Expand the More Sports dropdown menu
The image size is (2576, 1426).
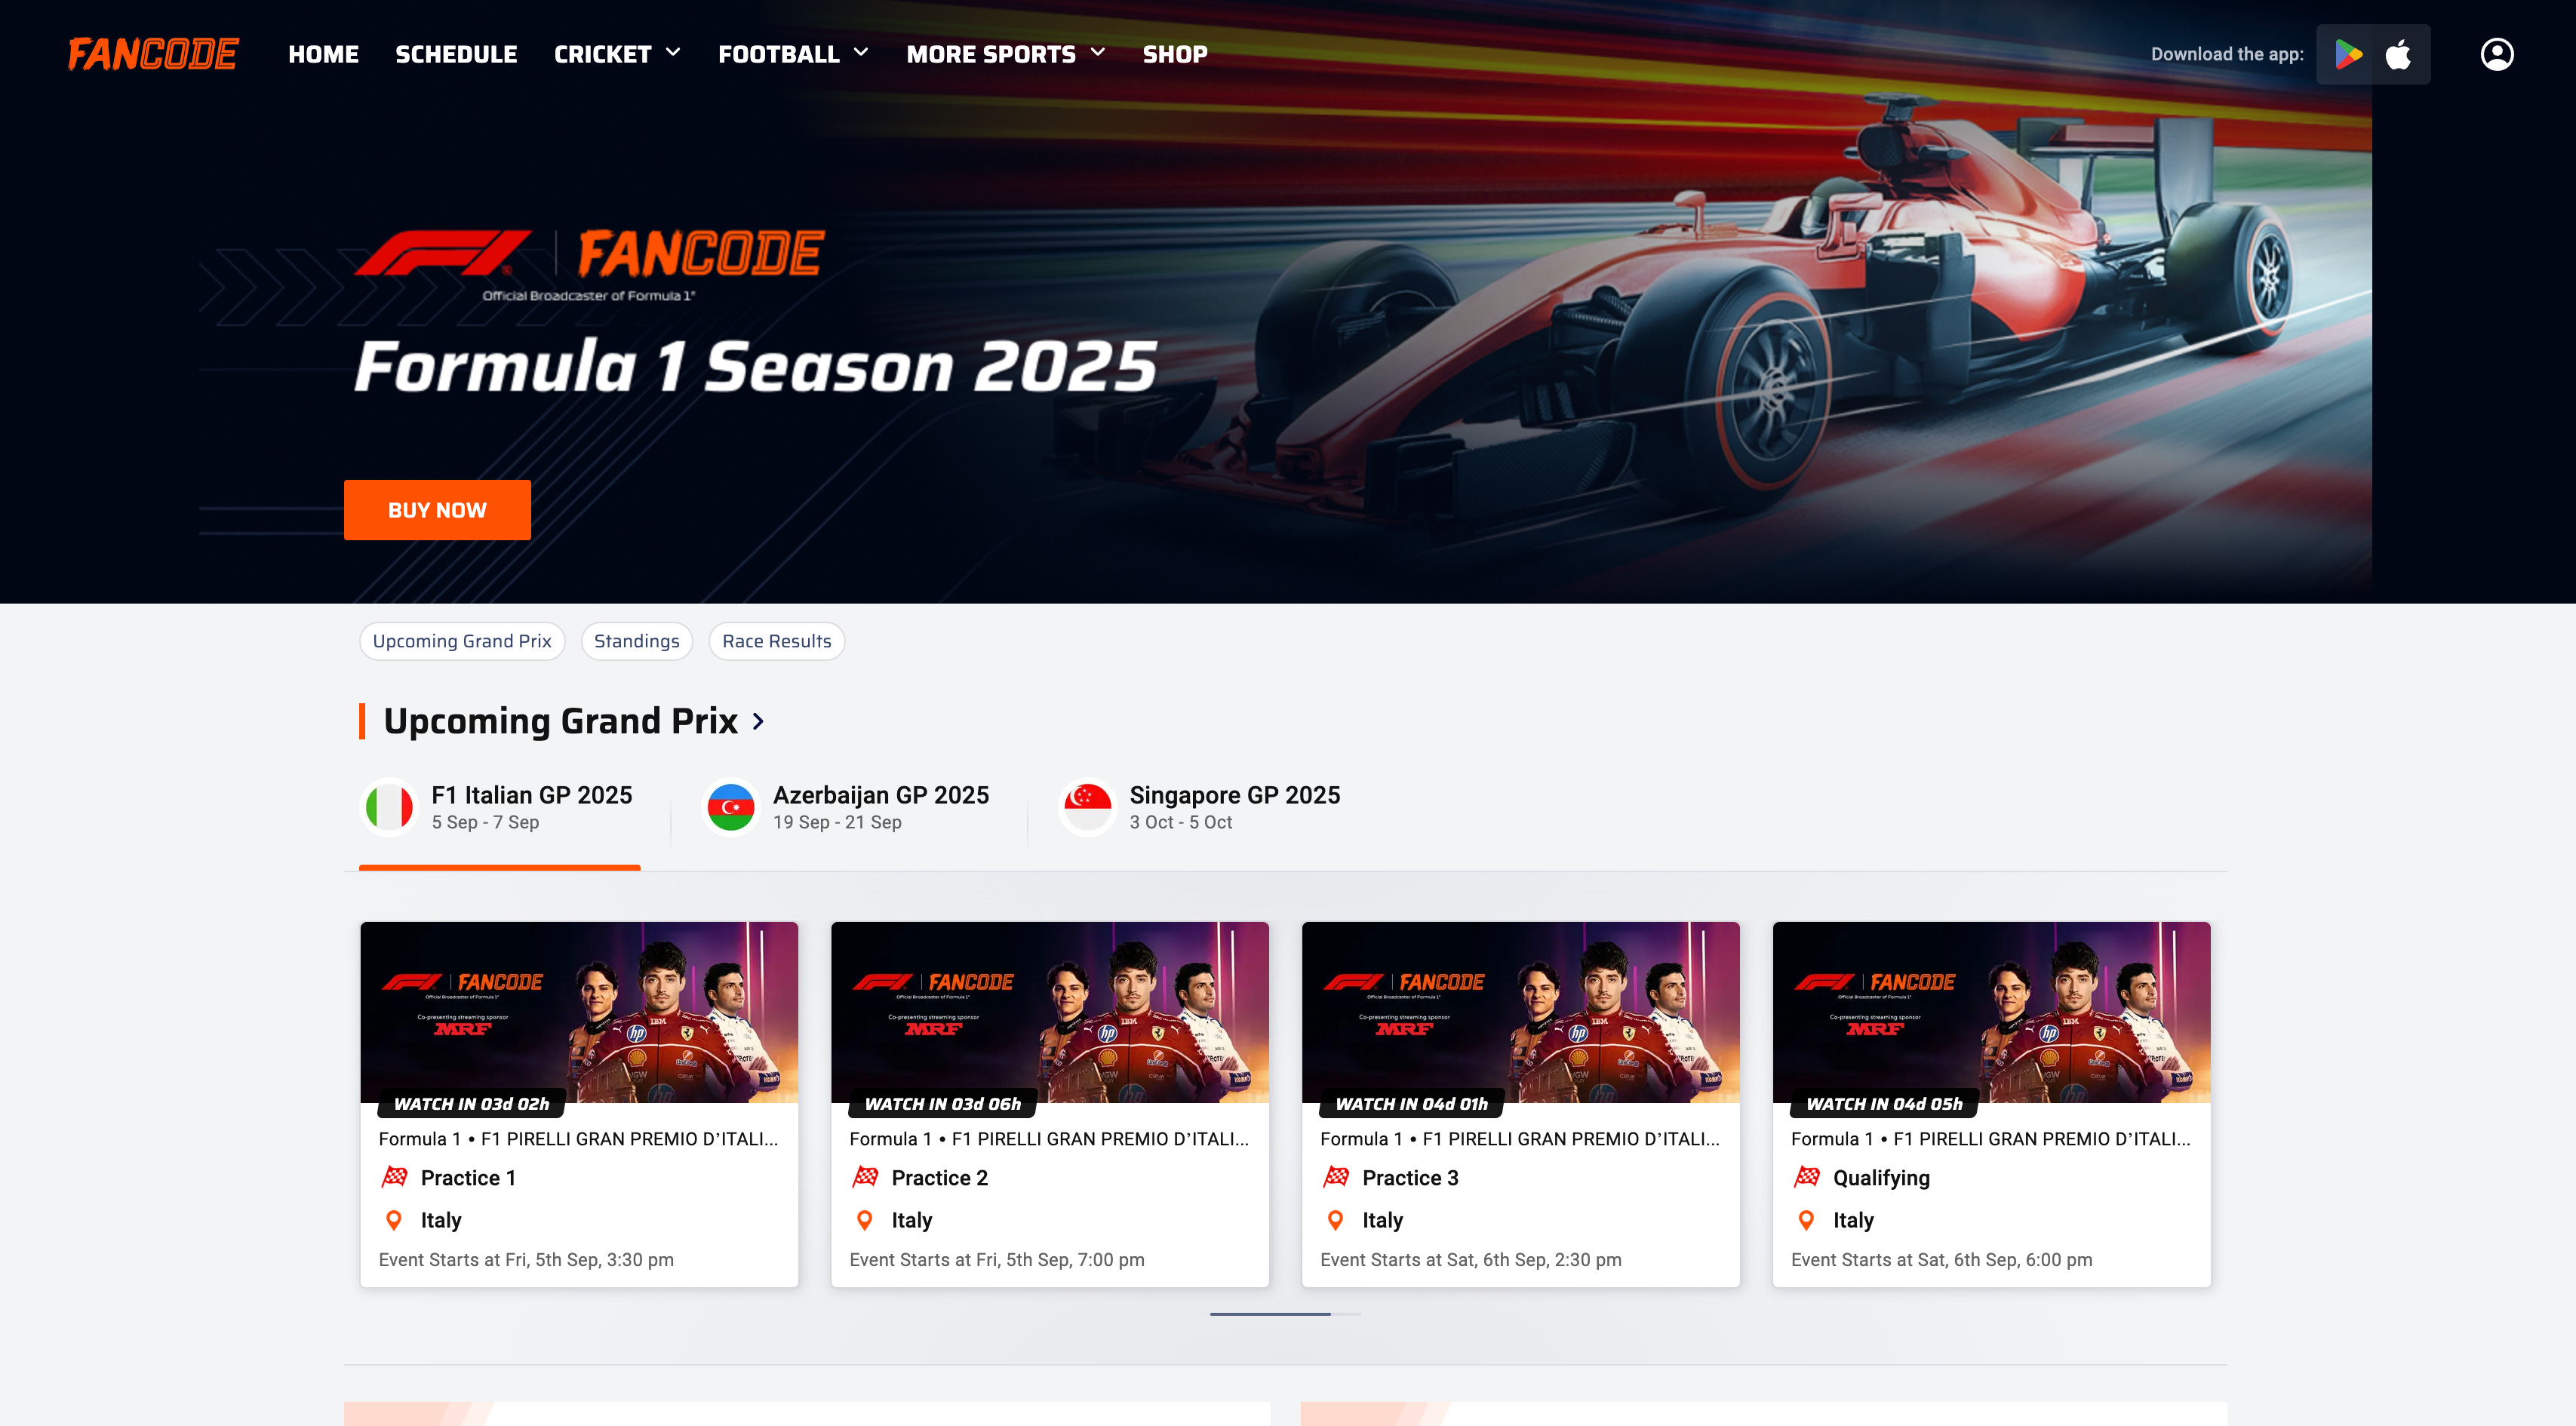pos(1006,54)
